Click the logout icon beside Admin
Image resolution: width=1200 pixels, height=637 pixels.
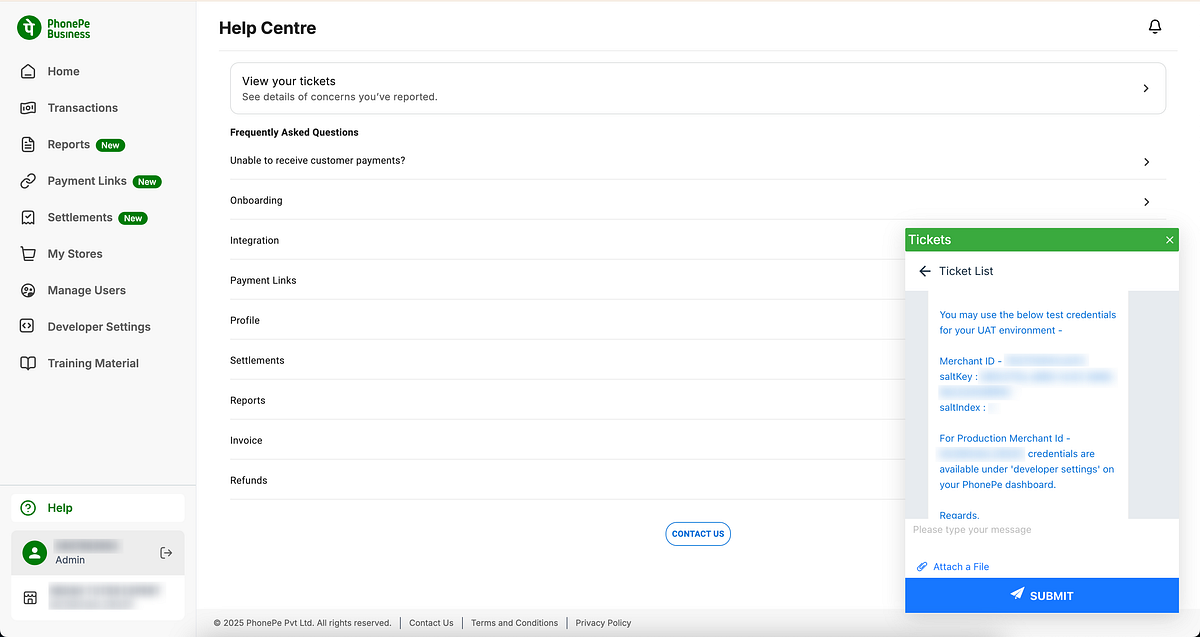166,553
